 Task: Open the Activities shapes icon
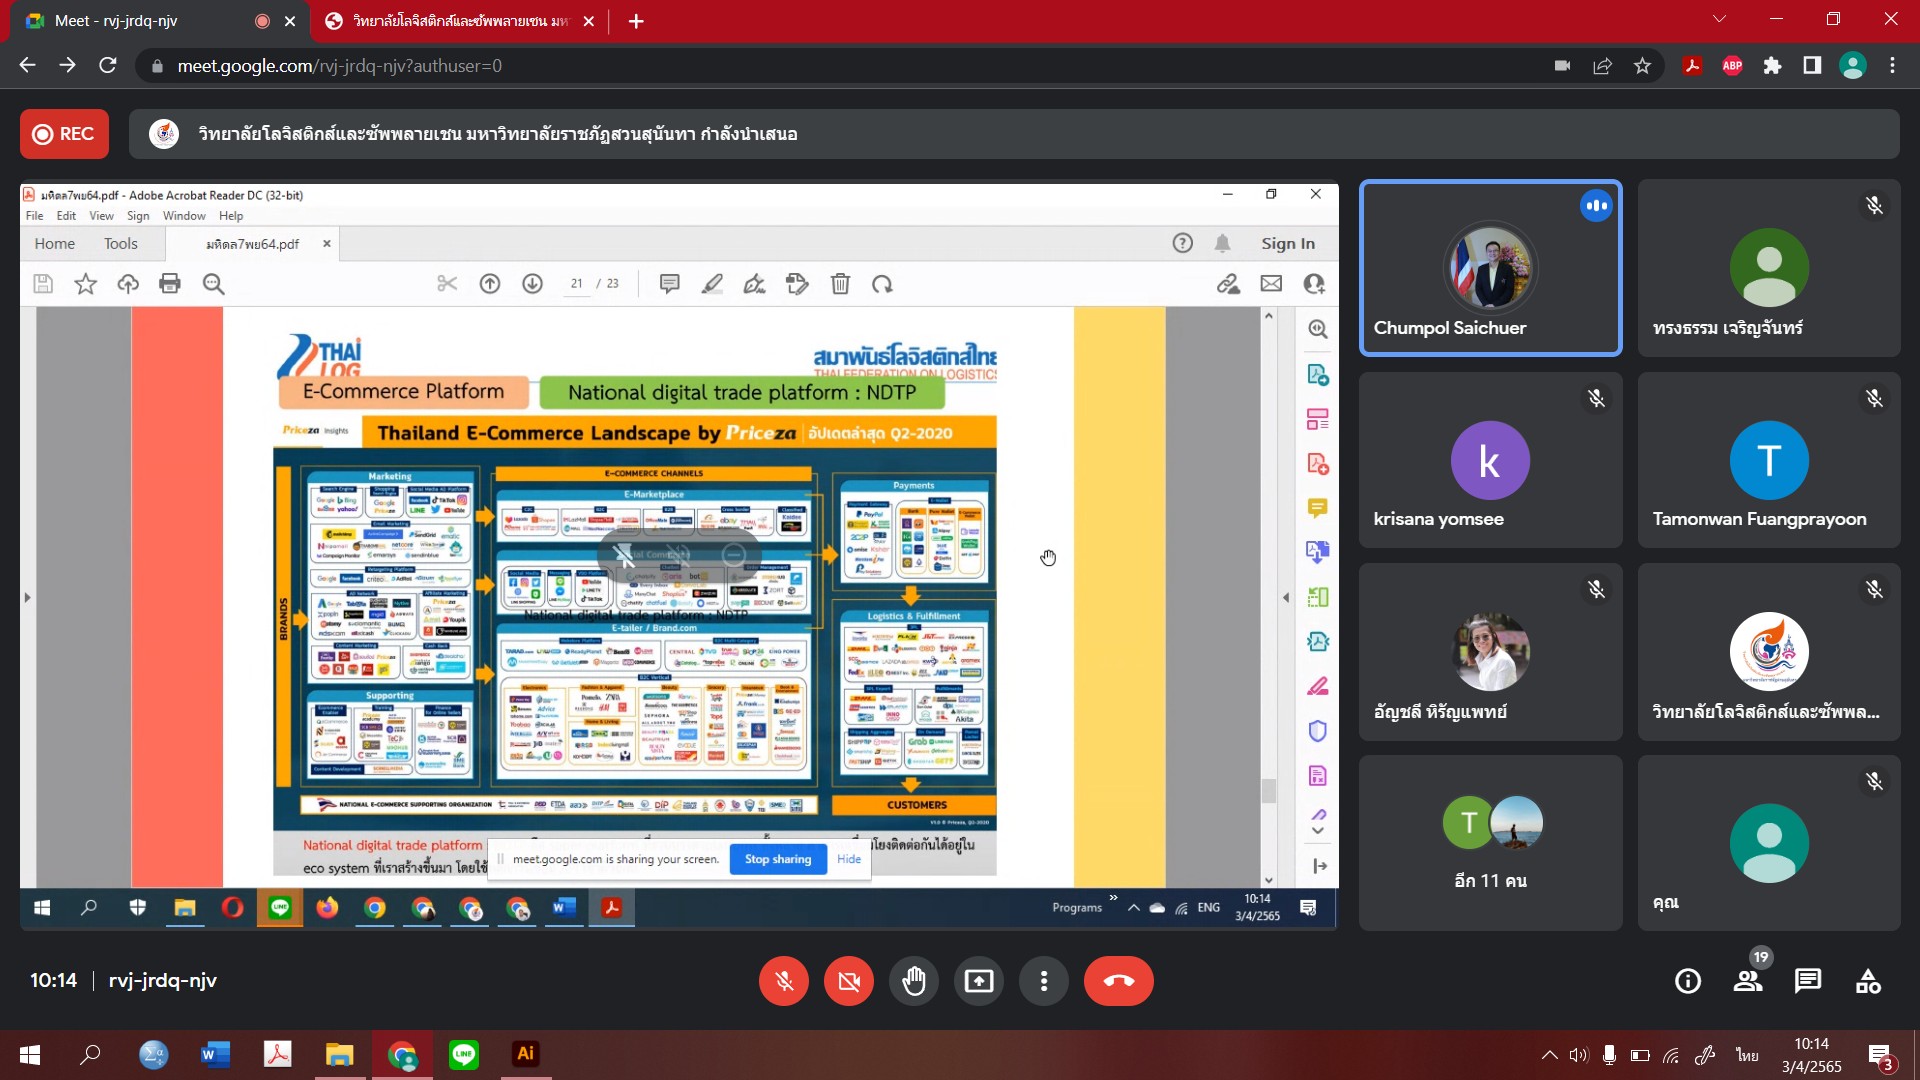pyautogui.click(x=1868, y=981)
